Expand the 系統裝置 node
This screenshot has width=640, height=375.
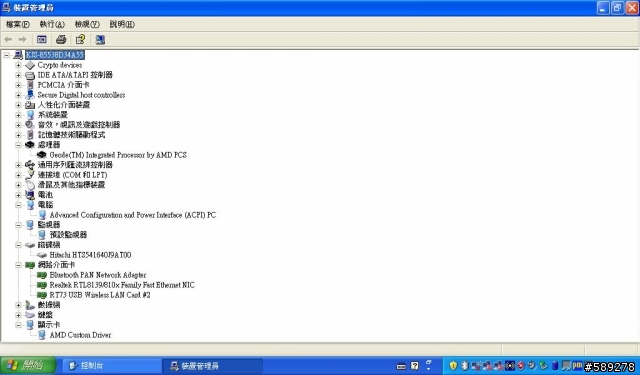pos(18,115)
